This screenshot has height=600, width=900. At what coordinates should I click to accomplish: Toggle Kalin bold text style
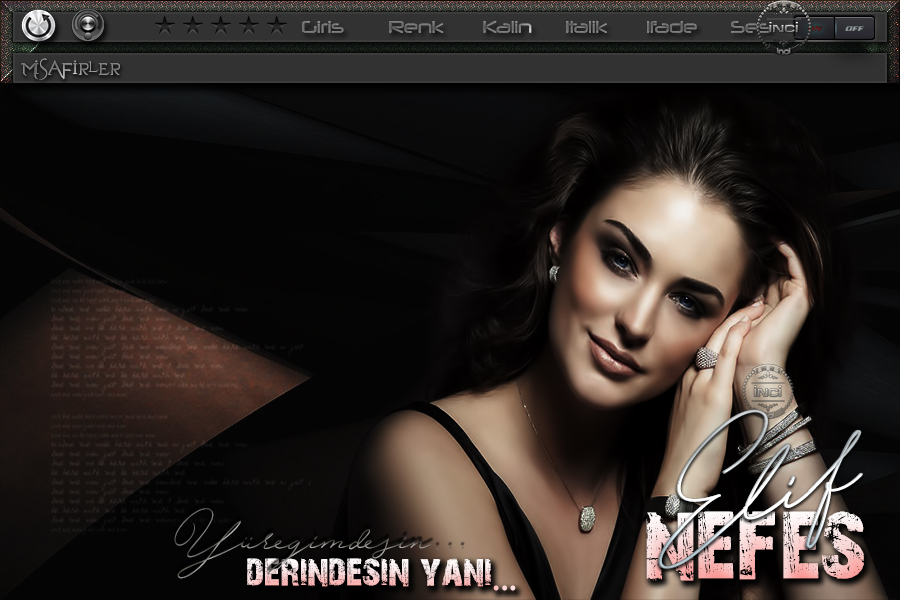pos(506,28)
